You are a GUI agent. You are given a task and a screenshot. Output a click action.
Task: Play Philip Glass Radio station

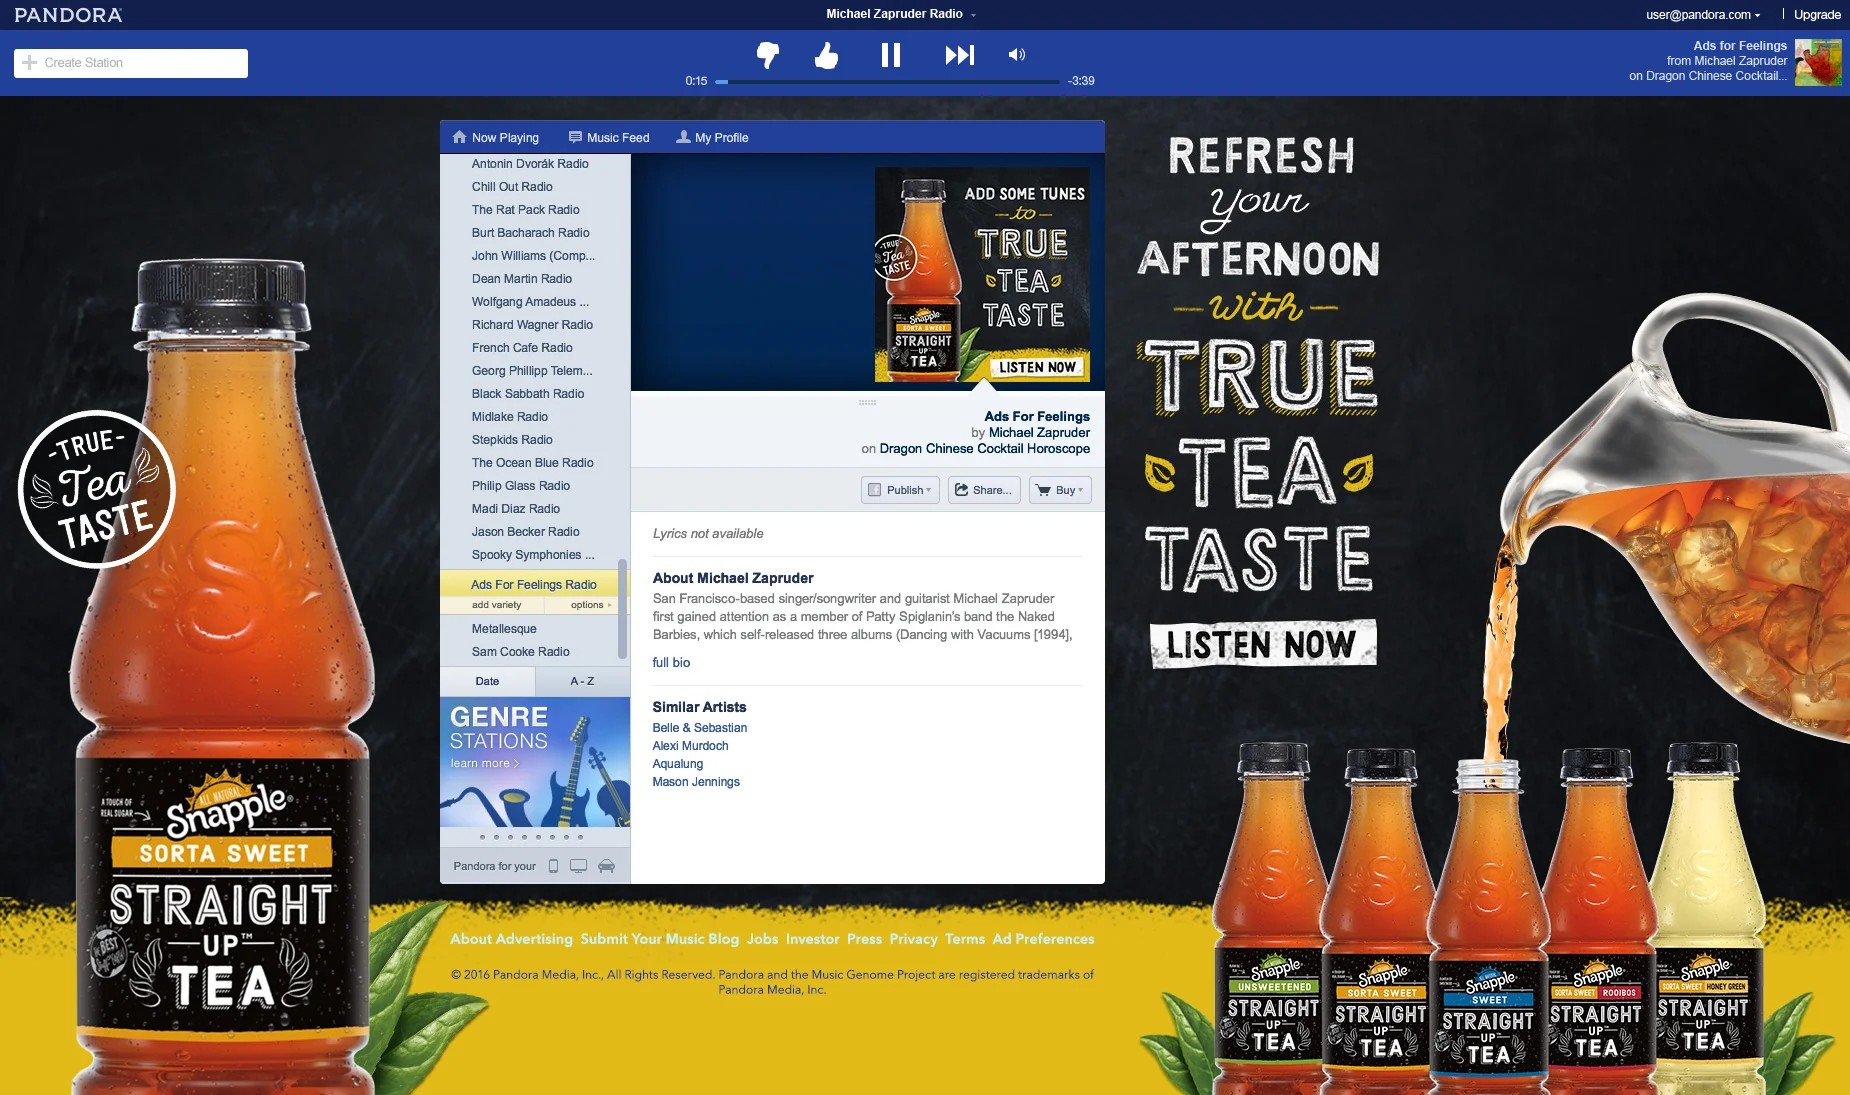pos(521,486)
